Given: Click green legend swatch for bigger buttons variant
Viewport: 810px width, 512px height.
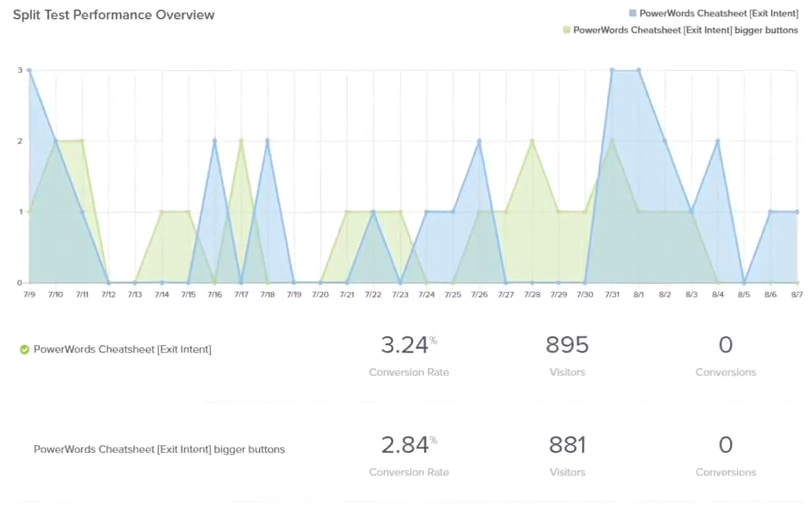Looking at the screenshot, I should point(567,30).
